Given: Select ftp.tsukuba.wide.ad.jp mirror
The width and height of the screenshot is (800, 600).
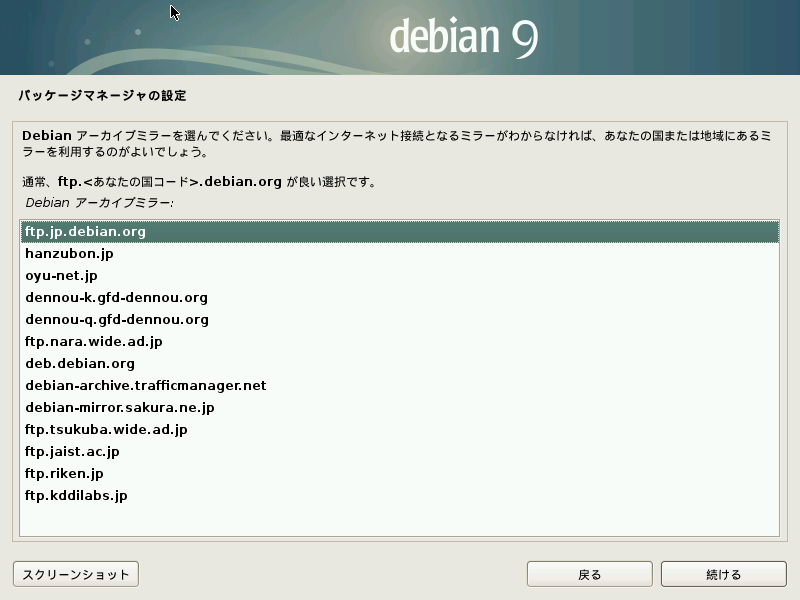Looking at the screenshot, I should 399,429.
